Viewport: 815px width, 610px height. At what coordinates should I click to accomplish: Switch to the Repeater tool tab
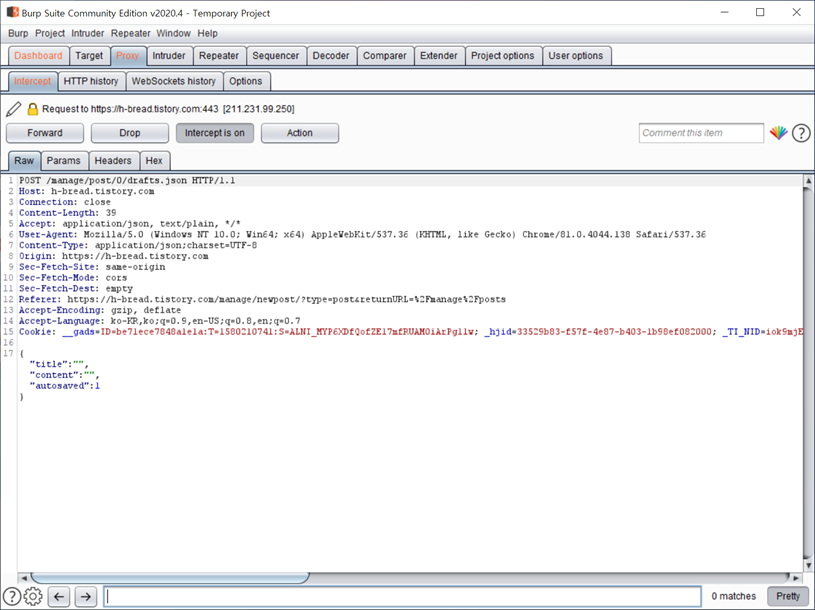(219, 56)
